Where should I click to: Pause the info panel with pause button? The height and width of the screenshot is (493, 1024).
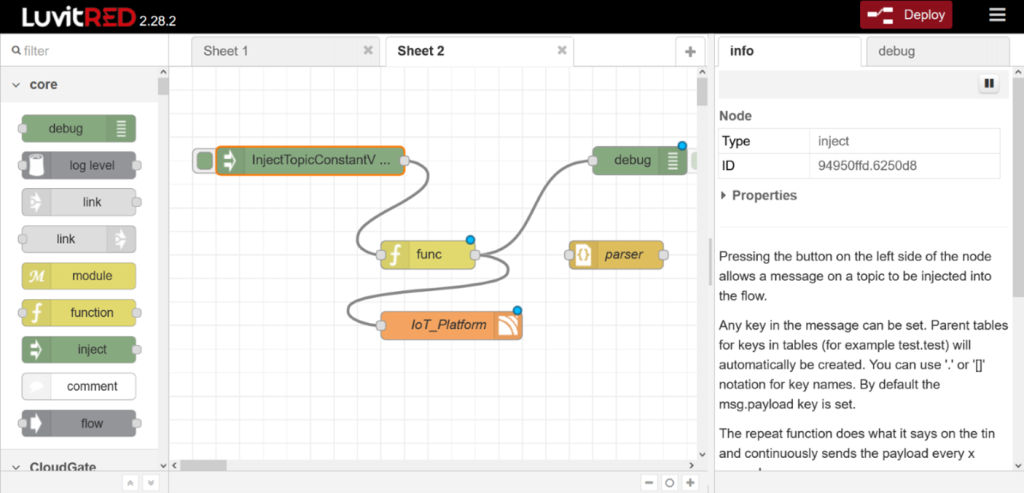click(x=989, y=84)
